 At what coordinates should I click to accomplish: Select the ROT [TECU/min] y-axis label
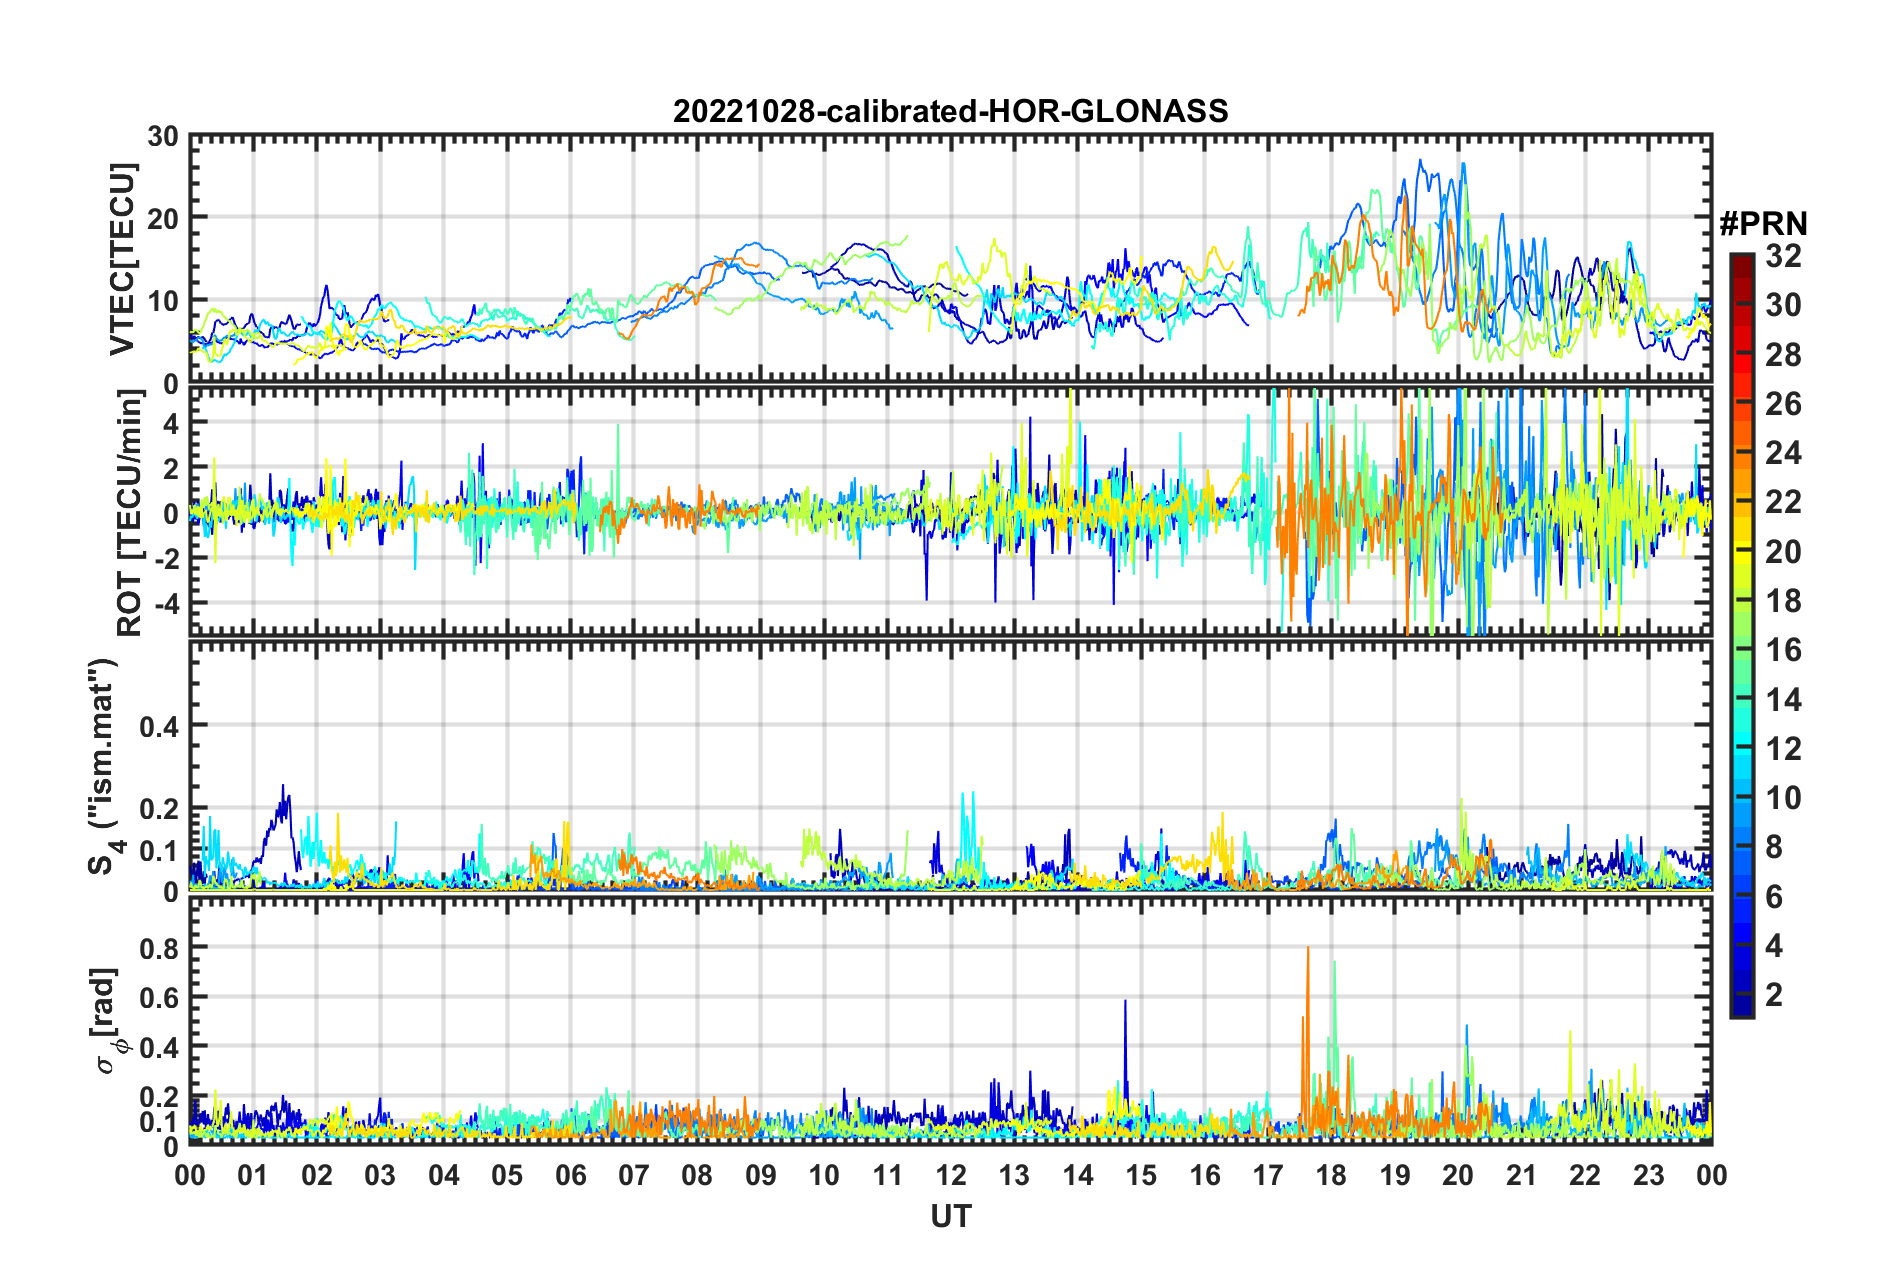[x=130, y=513]
